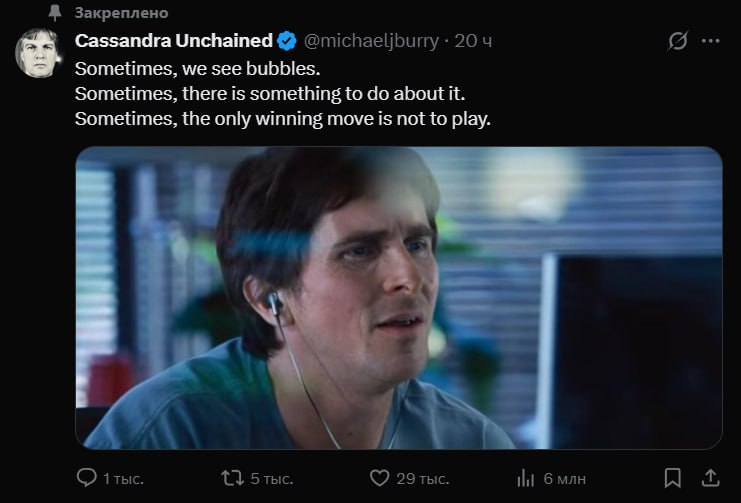Screen dimensions: 741x503
Task: Open the attached movie still image
Action: (398, 297)
